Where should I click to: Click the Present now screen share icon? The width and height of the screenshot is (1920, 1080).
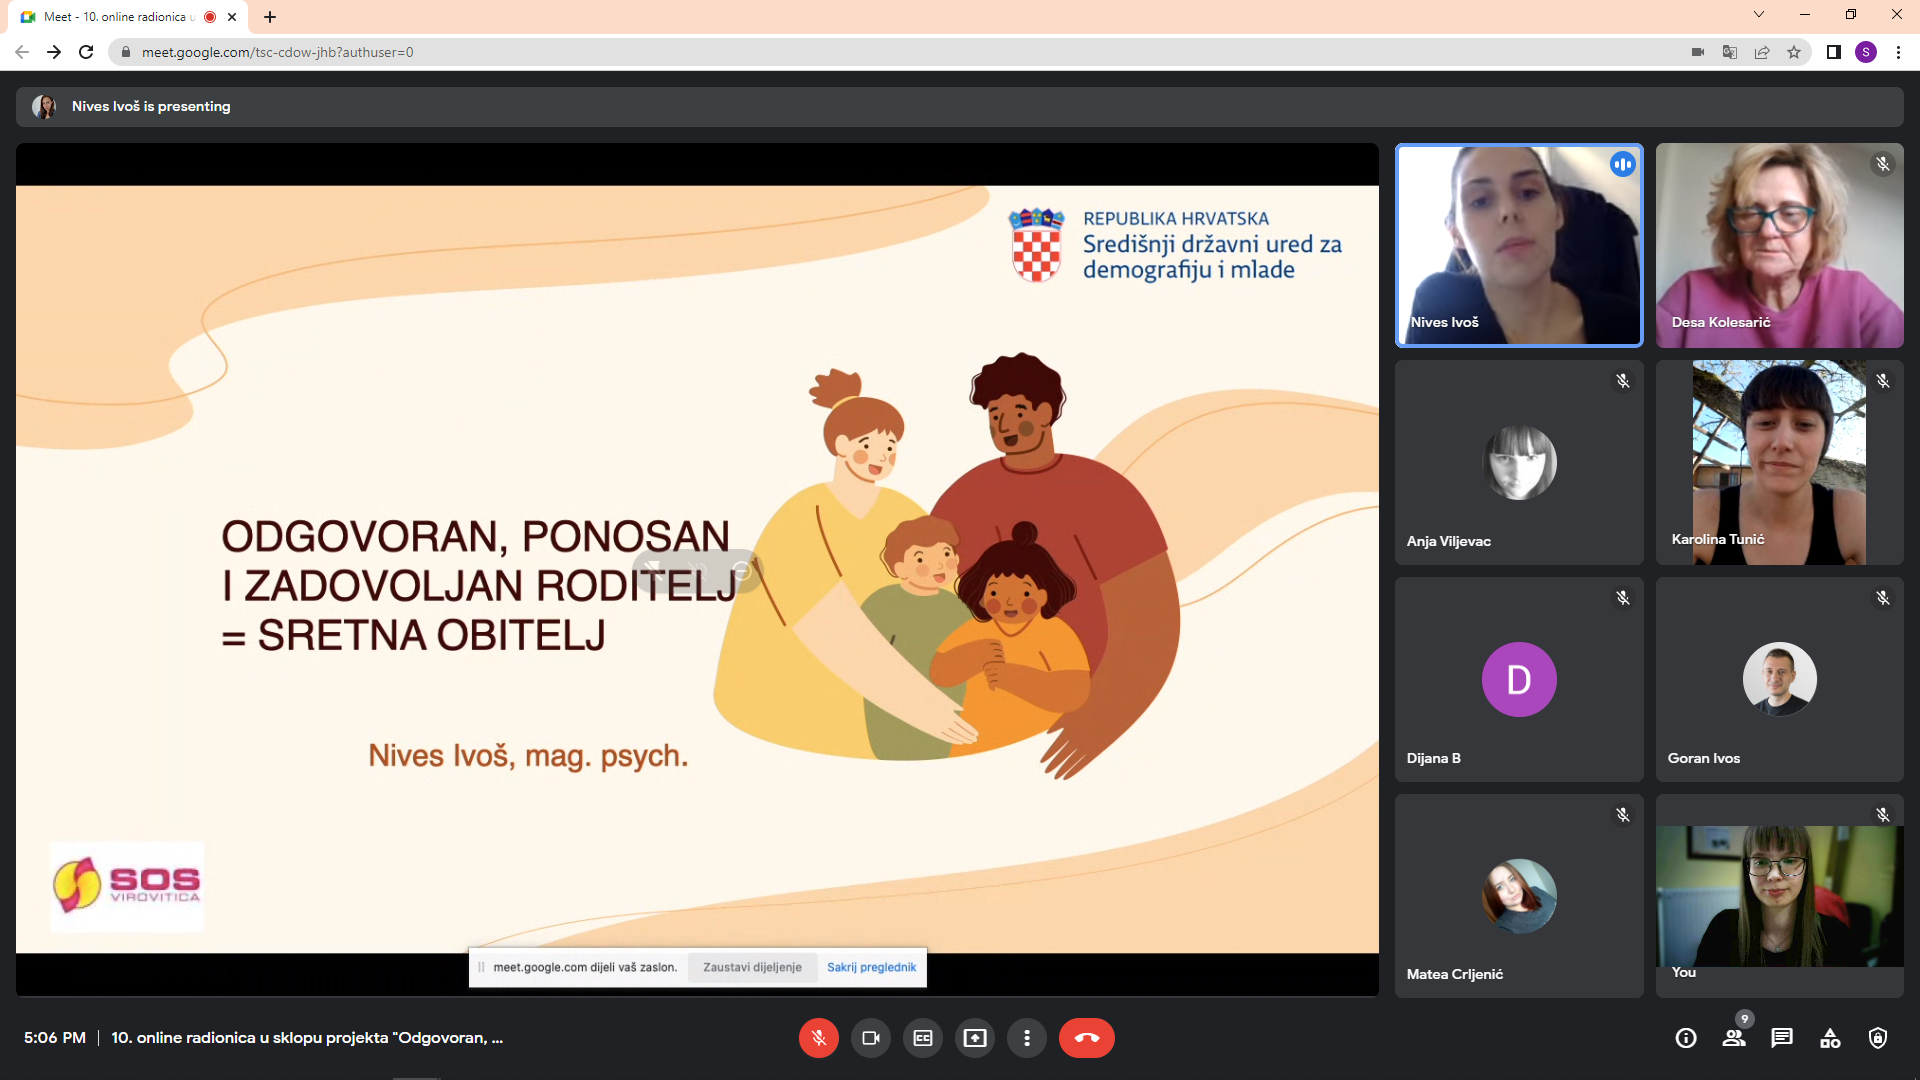coord(974,1038)
